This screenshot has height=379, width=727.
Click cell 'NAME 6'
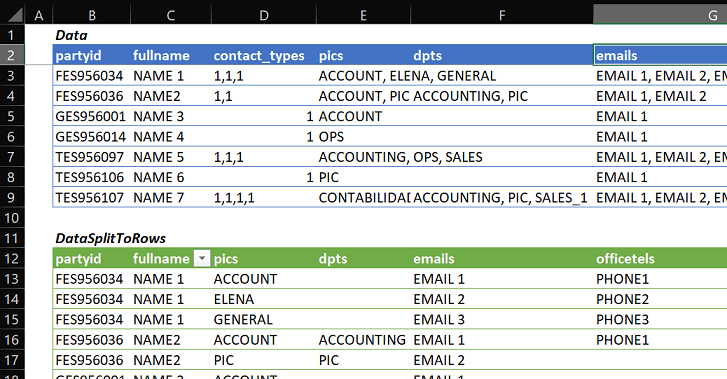pos(171,177)
